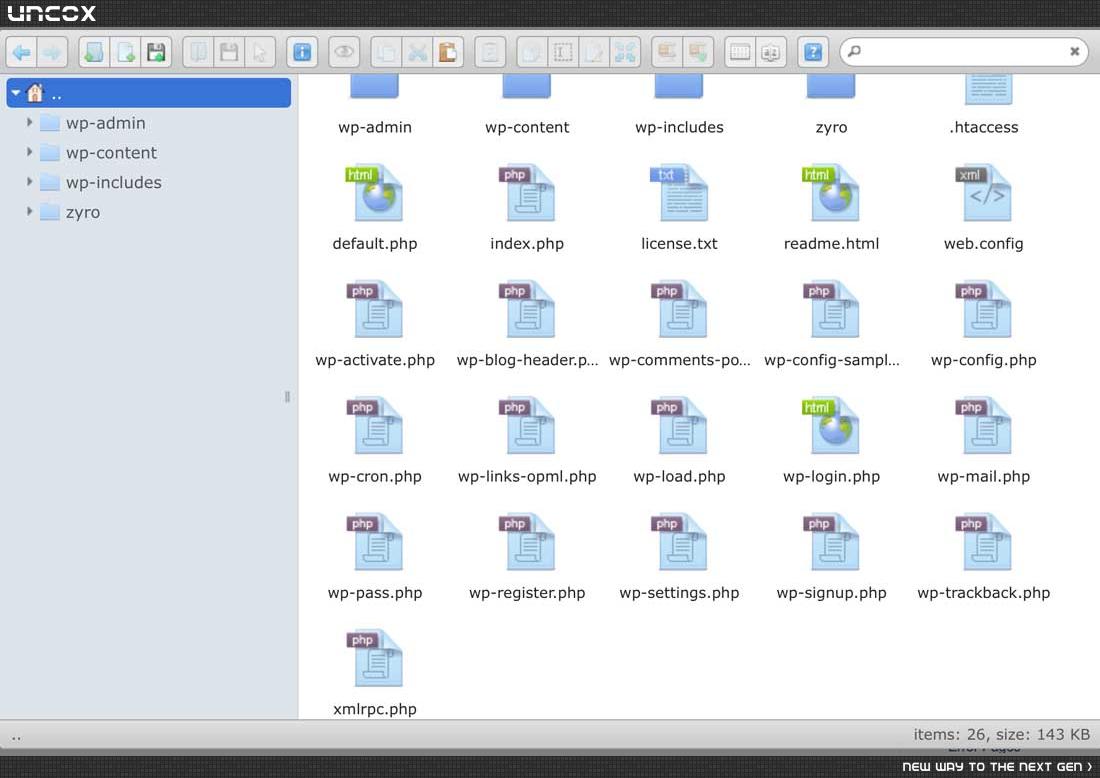1100x778 pixels.
Task: Click the zyro folder name in grid
Action: (831, 127)
